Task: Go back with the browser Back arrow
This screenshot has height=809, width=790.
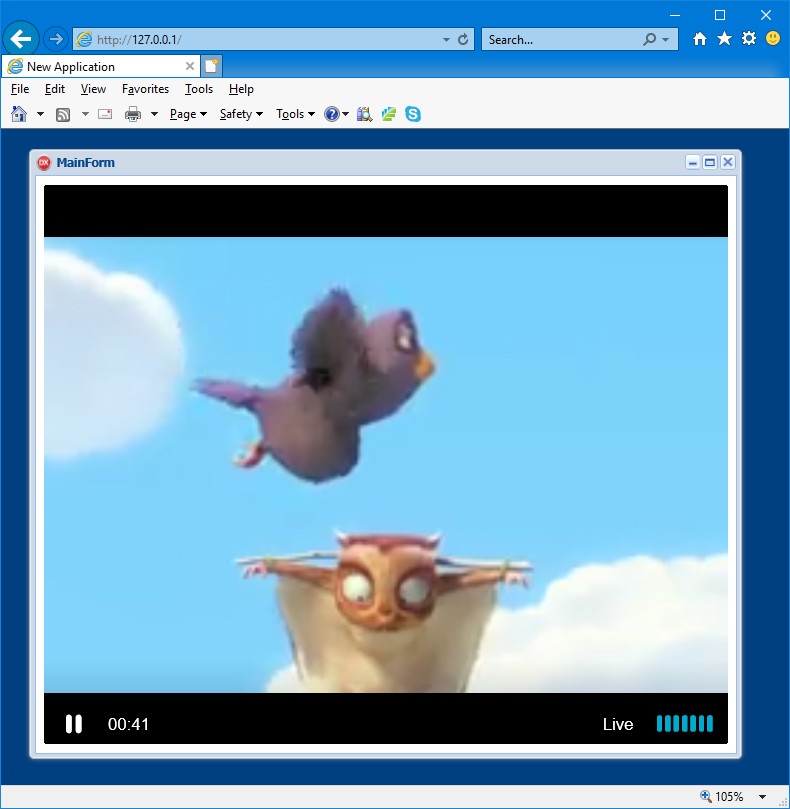Action: [x=21, y=39]
